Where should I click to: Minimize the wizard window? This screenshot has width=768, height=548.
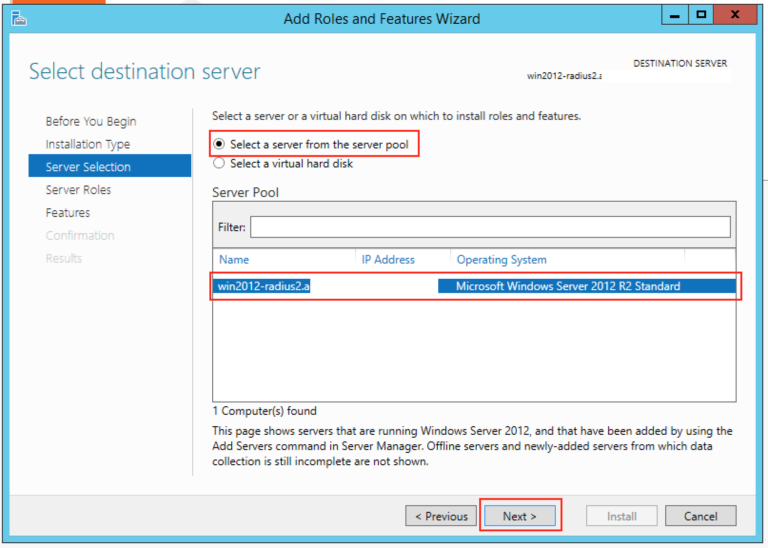click(674, 15)
